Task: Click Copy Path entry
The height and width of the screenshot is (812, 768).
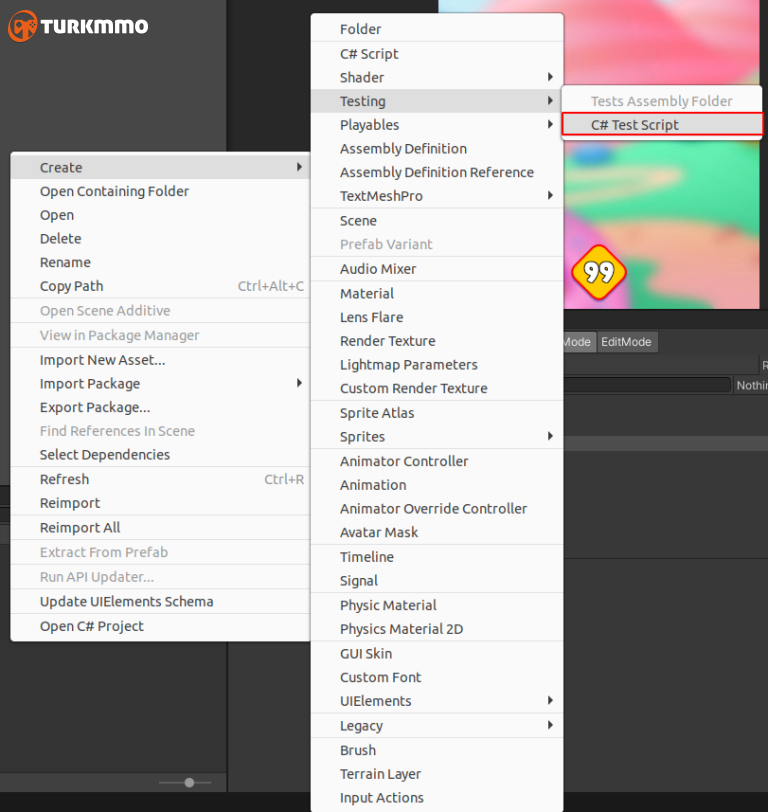Action: click(x=160, y=286)
